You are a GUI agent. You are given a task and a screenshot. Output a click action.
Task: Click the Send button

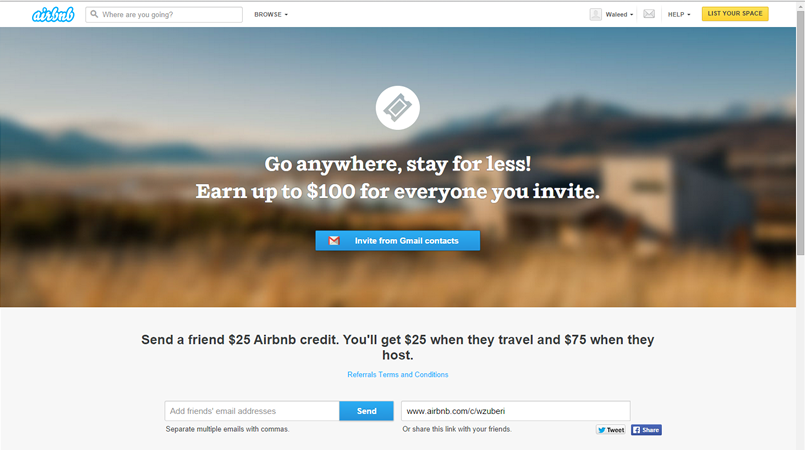point(366,411)
